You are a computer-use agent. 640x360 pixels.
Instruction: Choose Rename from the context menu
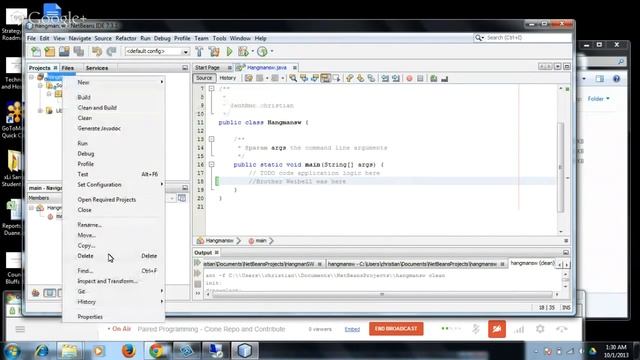pos(89,225)
